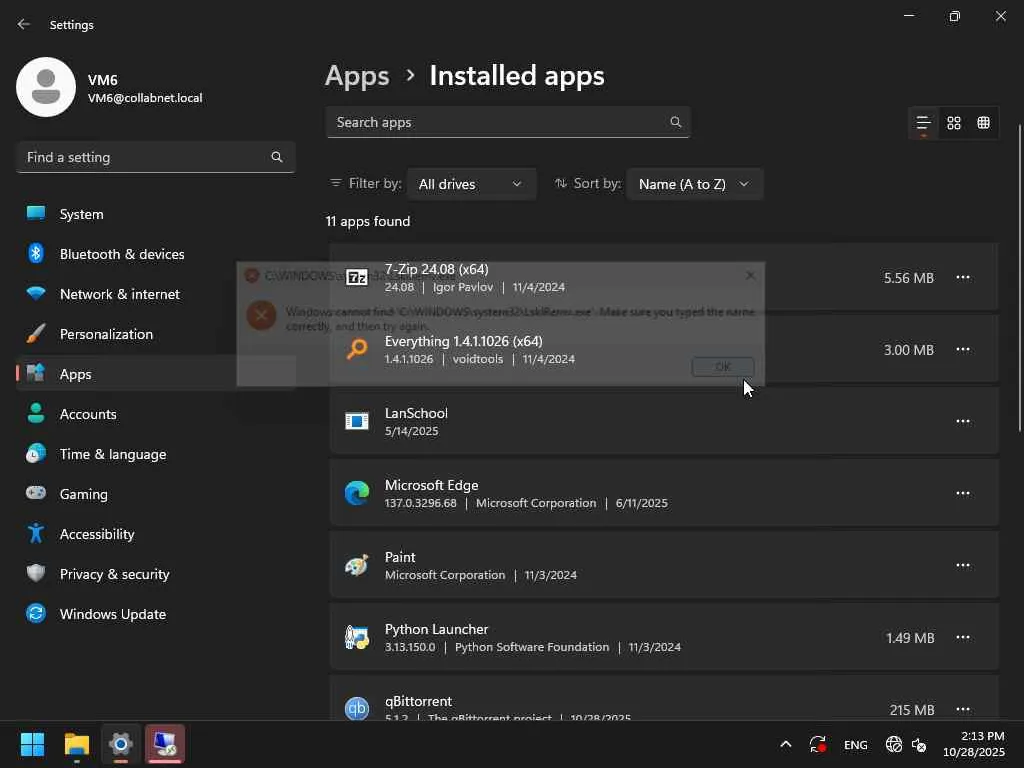Open more options for LanSchool

(963, 421)
